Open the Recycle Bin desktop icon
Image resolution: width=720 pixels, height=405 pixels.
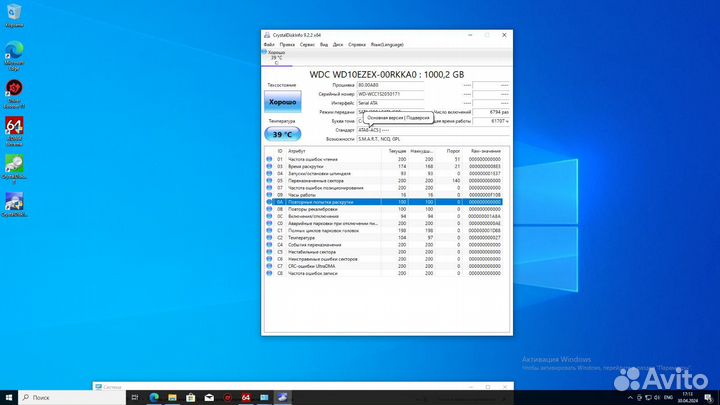click(14, 16)
